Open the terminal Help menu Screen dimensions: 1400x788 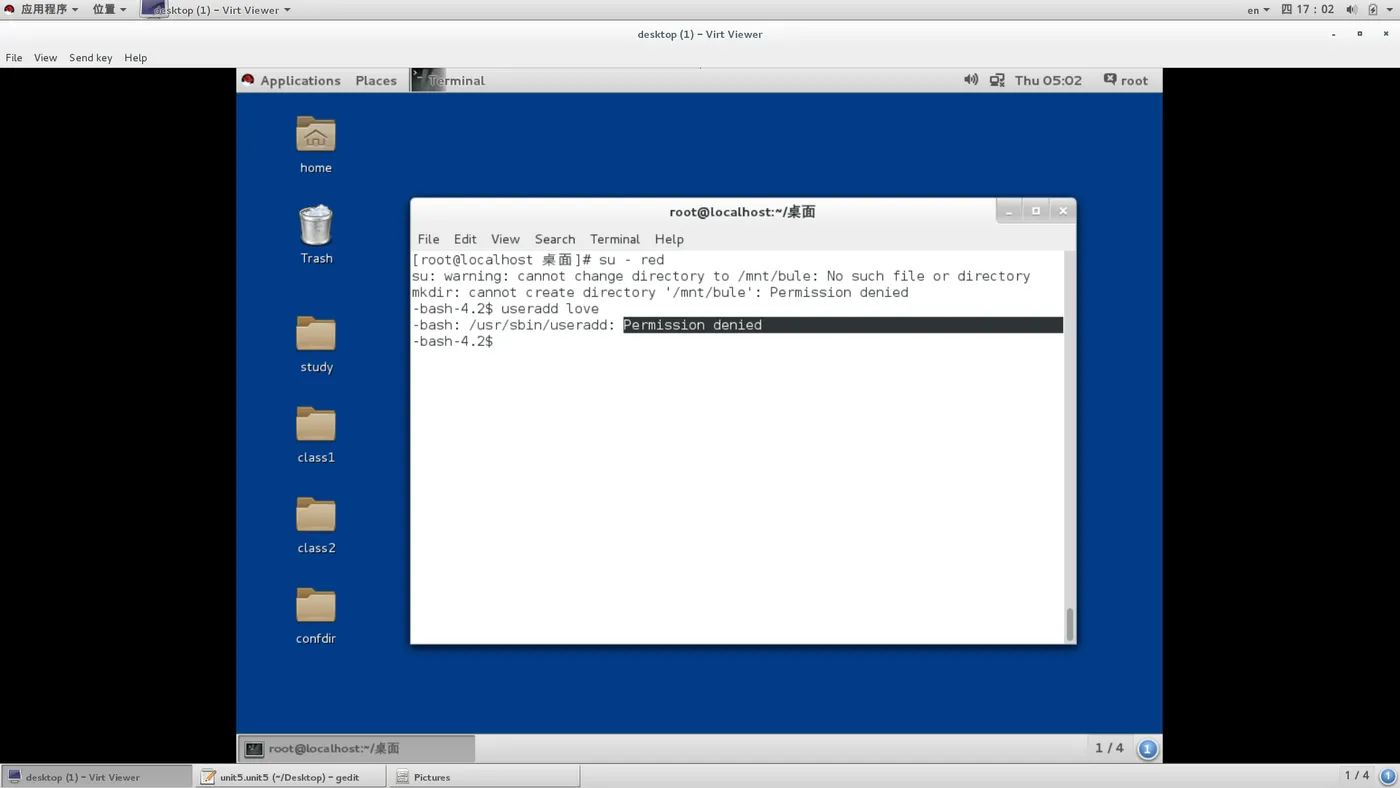(x=669, y=239)
